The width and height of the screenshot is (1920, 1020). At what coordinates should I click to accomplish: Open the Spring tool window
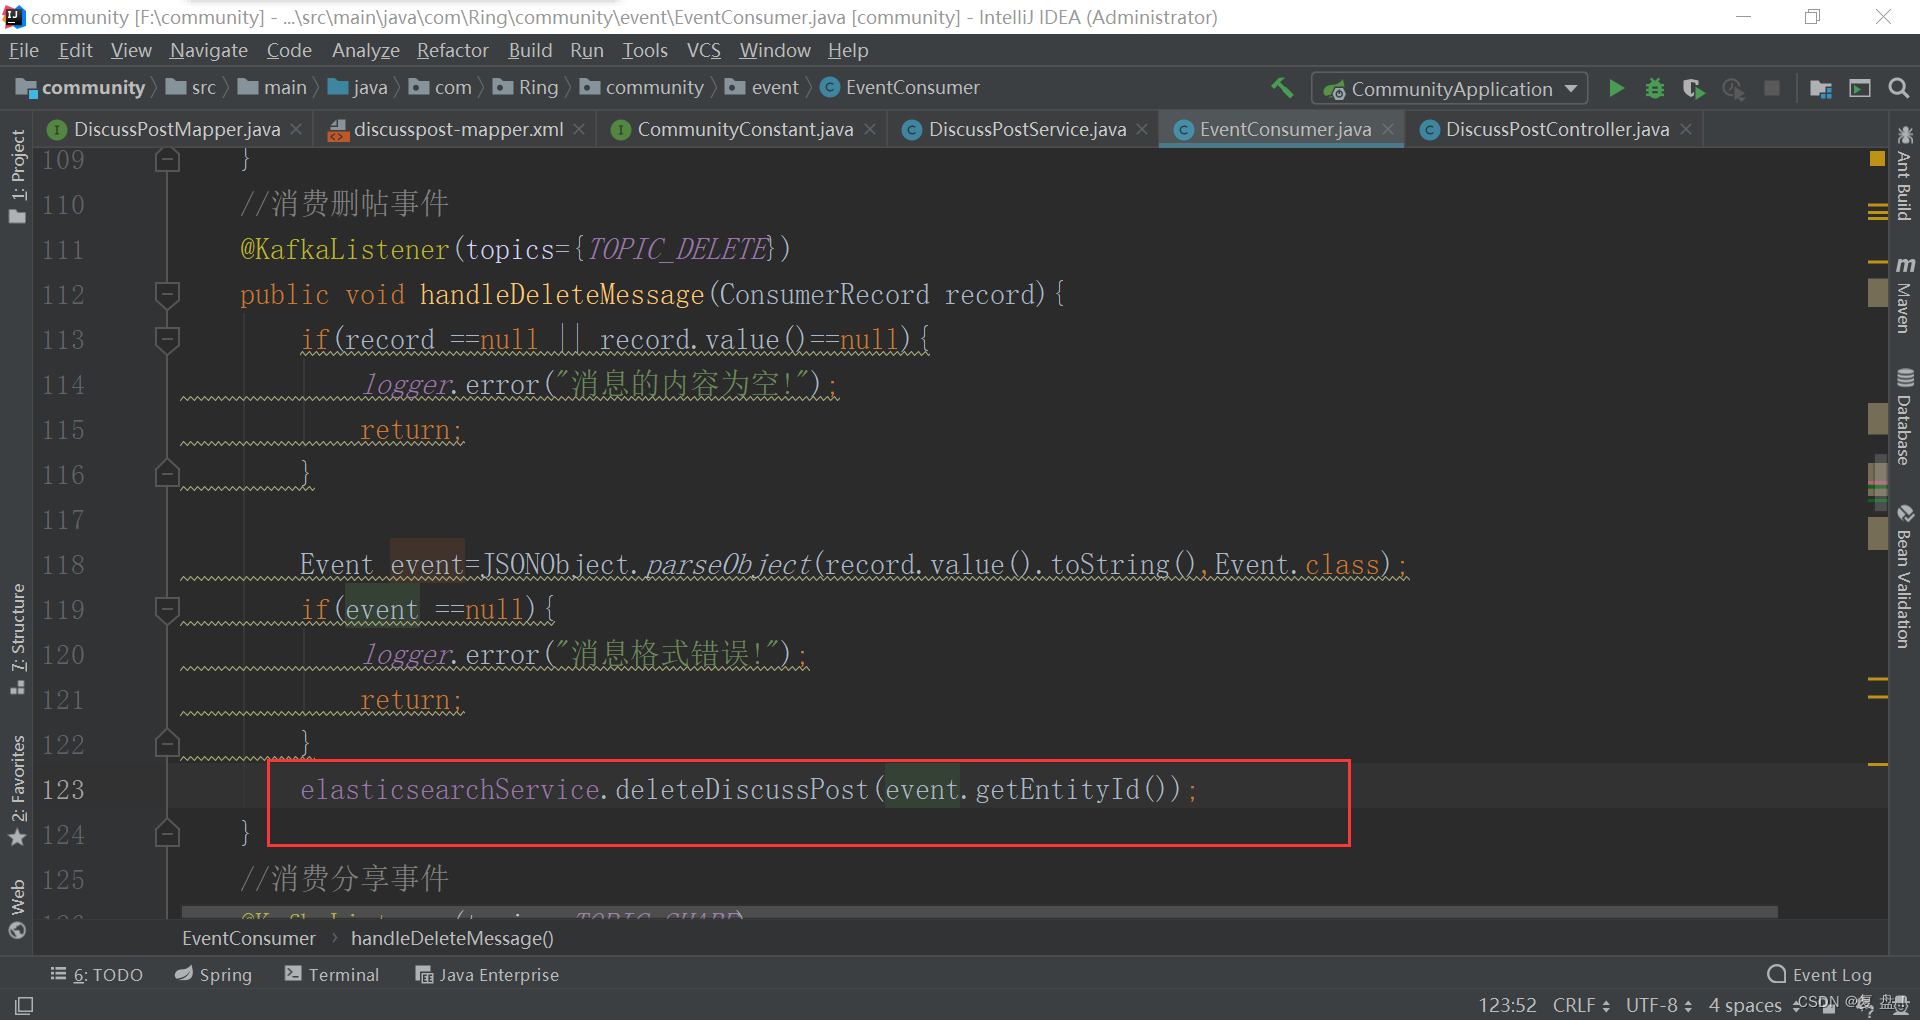[213, 974]
